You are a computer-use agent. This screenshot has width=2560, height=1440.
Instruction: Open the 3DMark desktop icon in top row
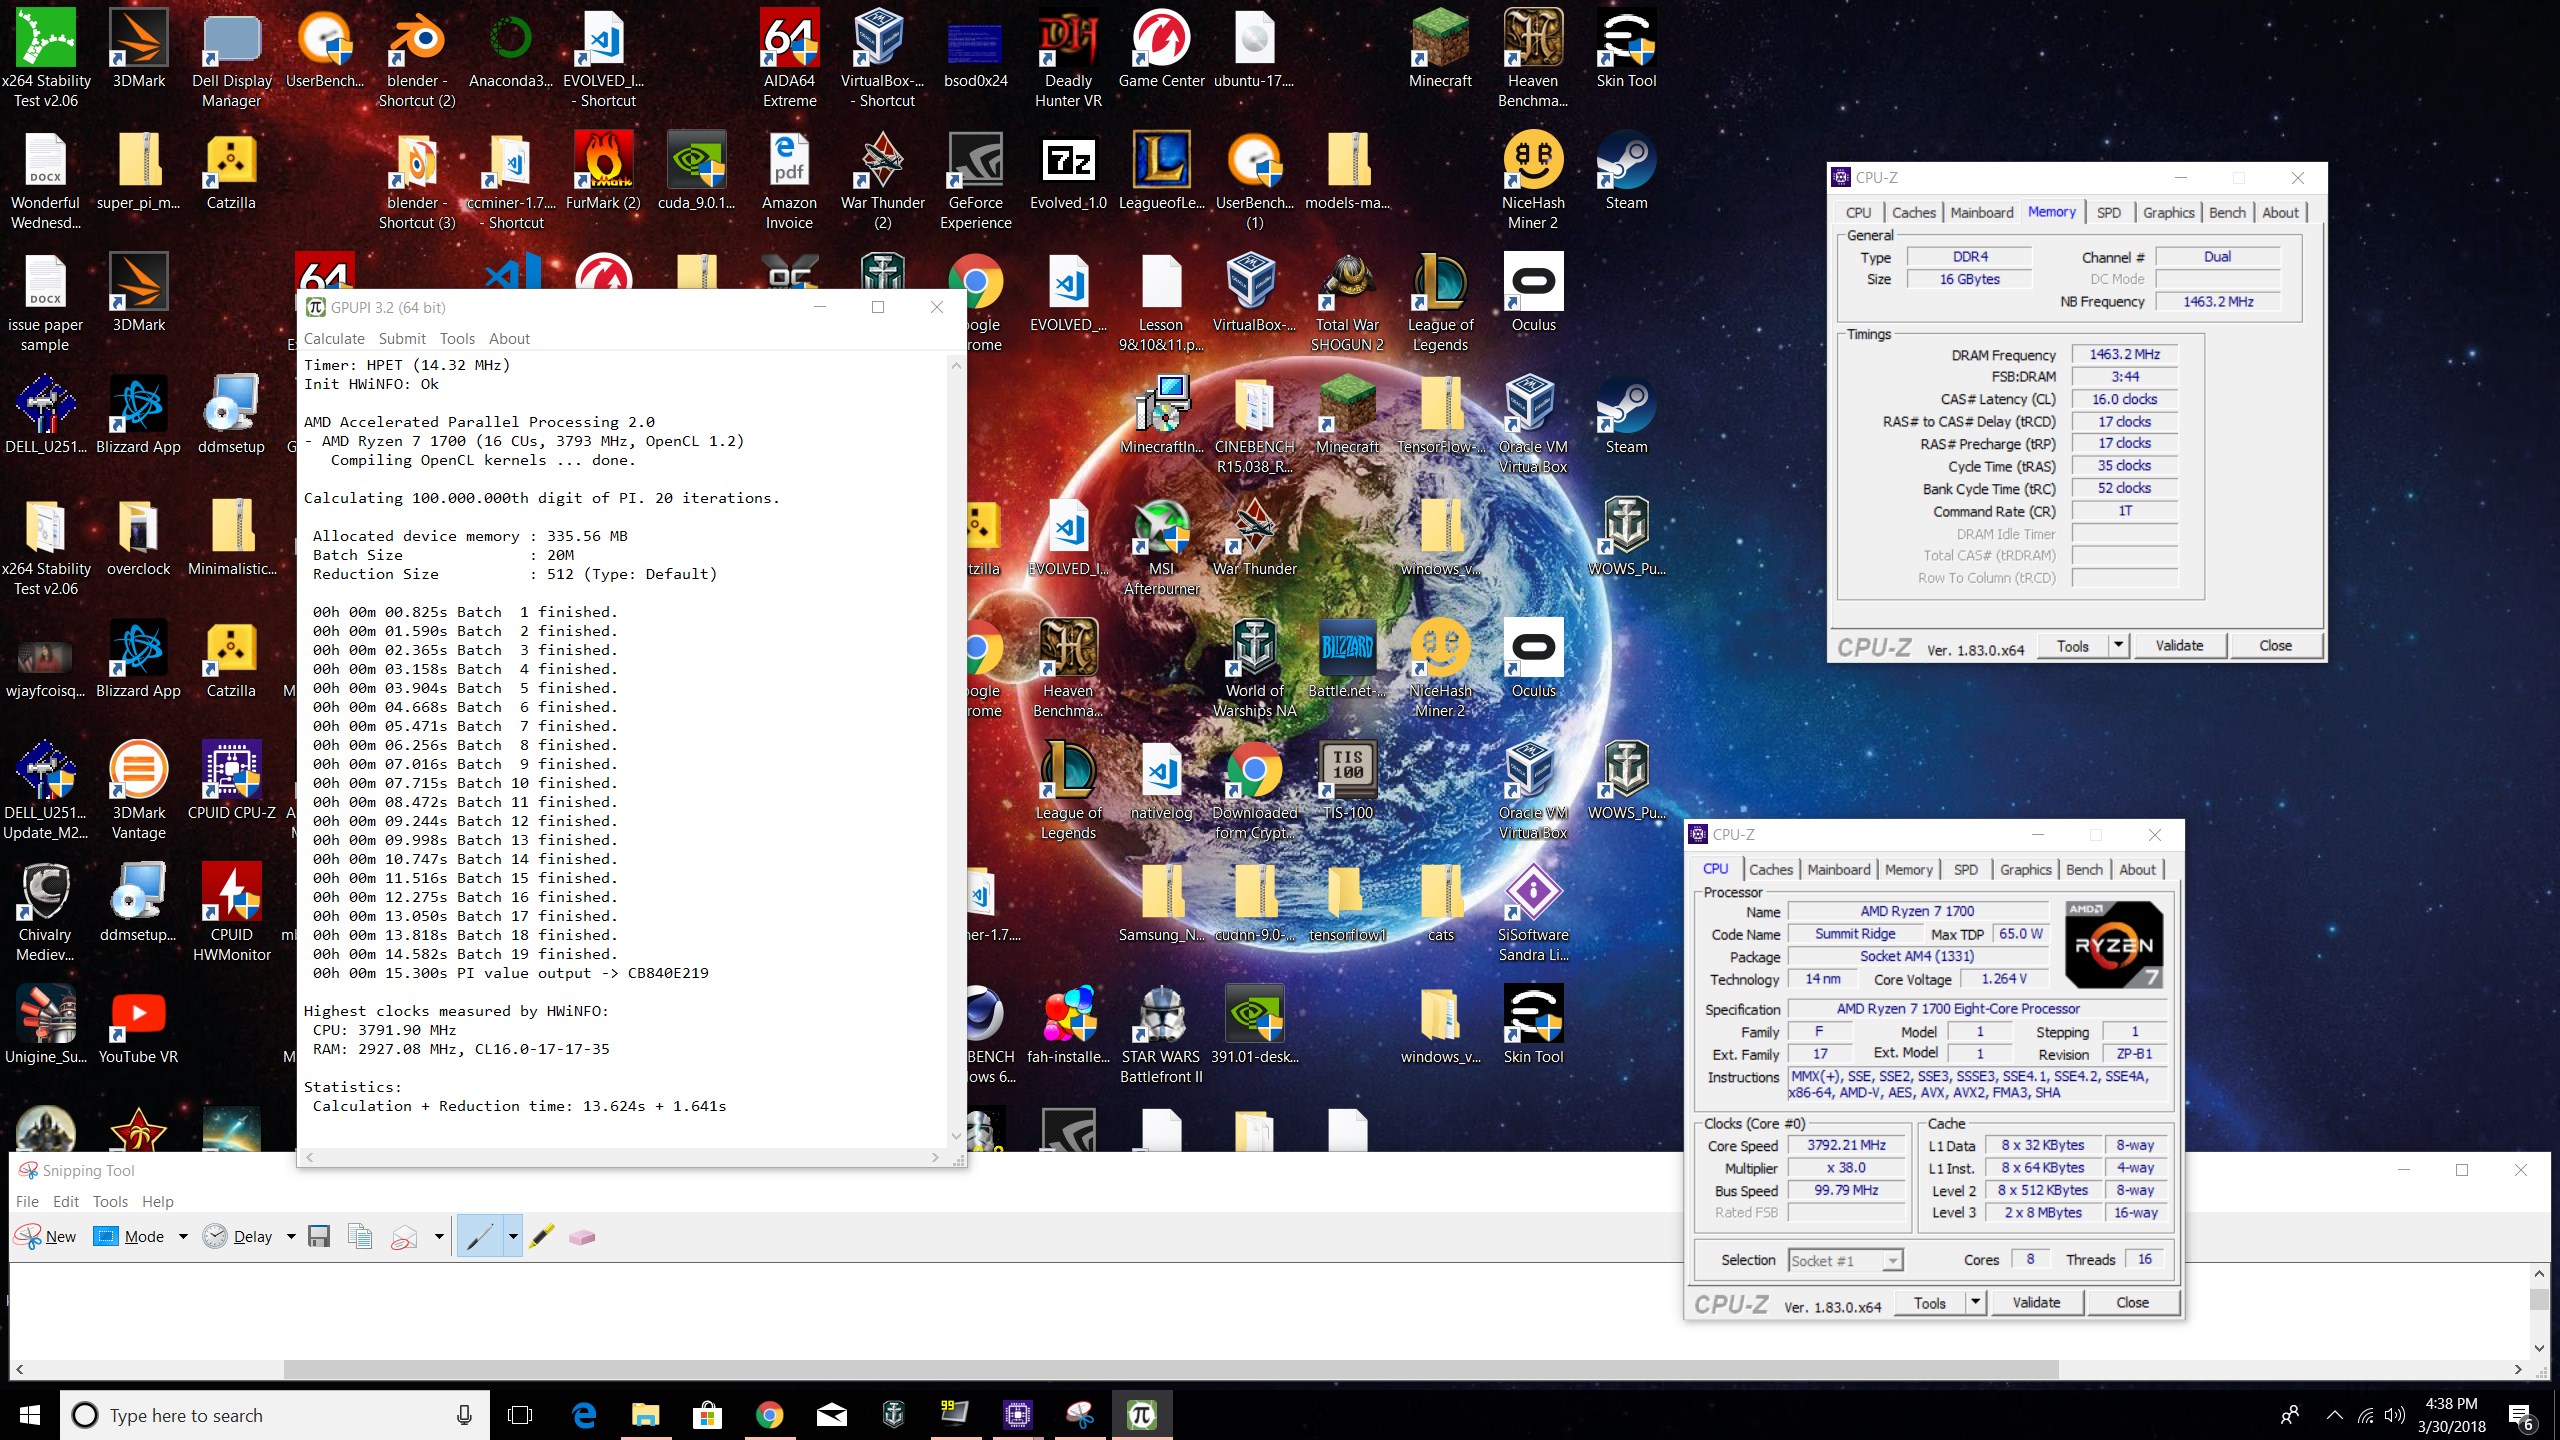(x=139, y=48)
